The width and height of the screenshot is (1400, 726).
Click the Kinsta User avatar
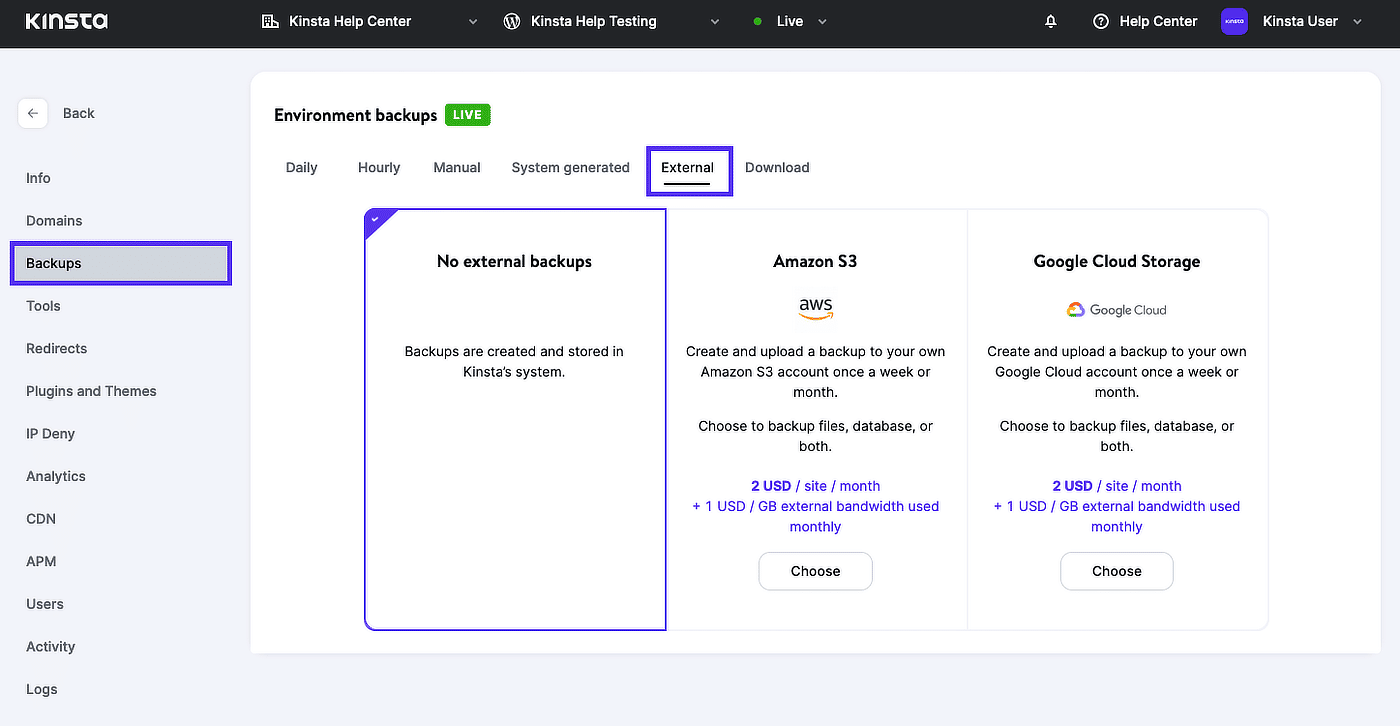point(1235,21)
